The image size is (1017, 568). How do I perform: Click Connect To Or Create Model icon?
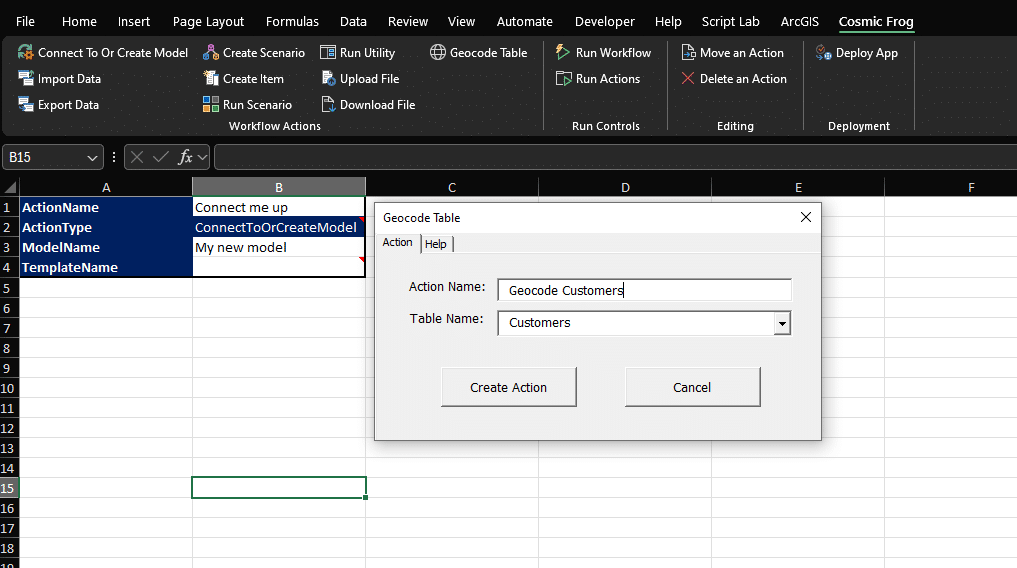click(25, 53)
